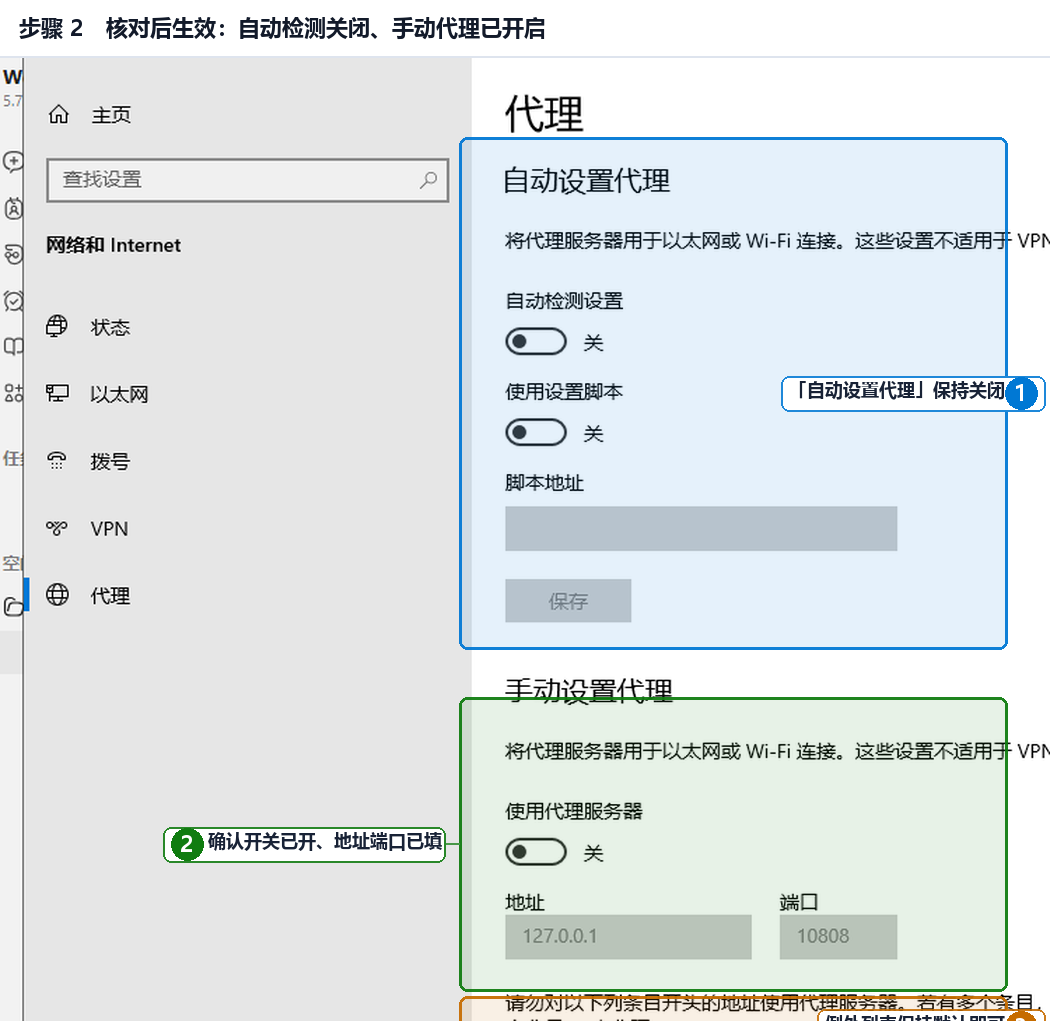Click the 保存 button under 脚本地址
This screenshot has width=1050, height=1021.
[568, 601]
